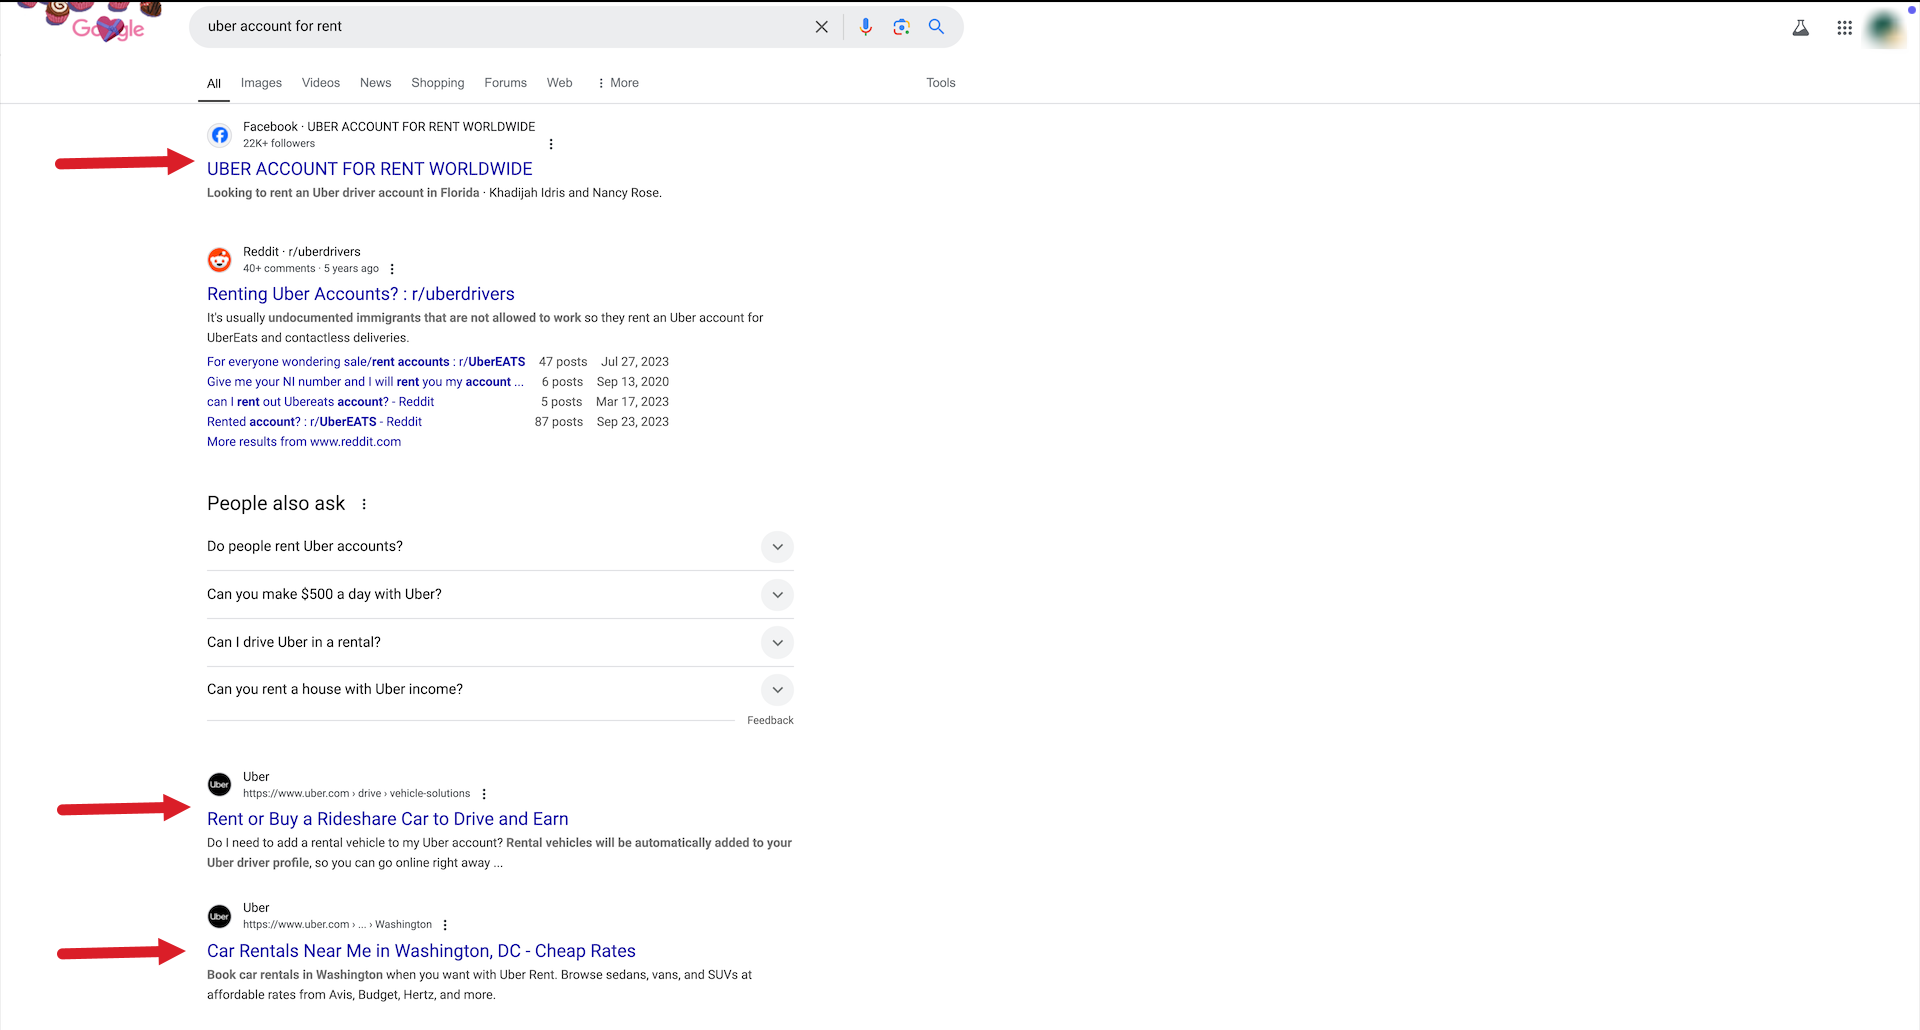
Task: Expand 'Can you make $500 a day with Uber?'
Action: (777, 595)
